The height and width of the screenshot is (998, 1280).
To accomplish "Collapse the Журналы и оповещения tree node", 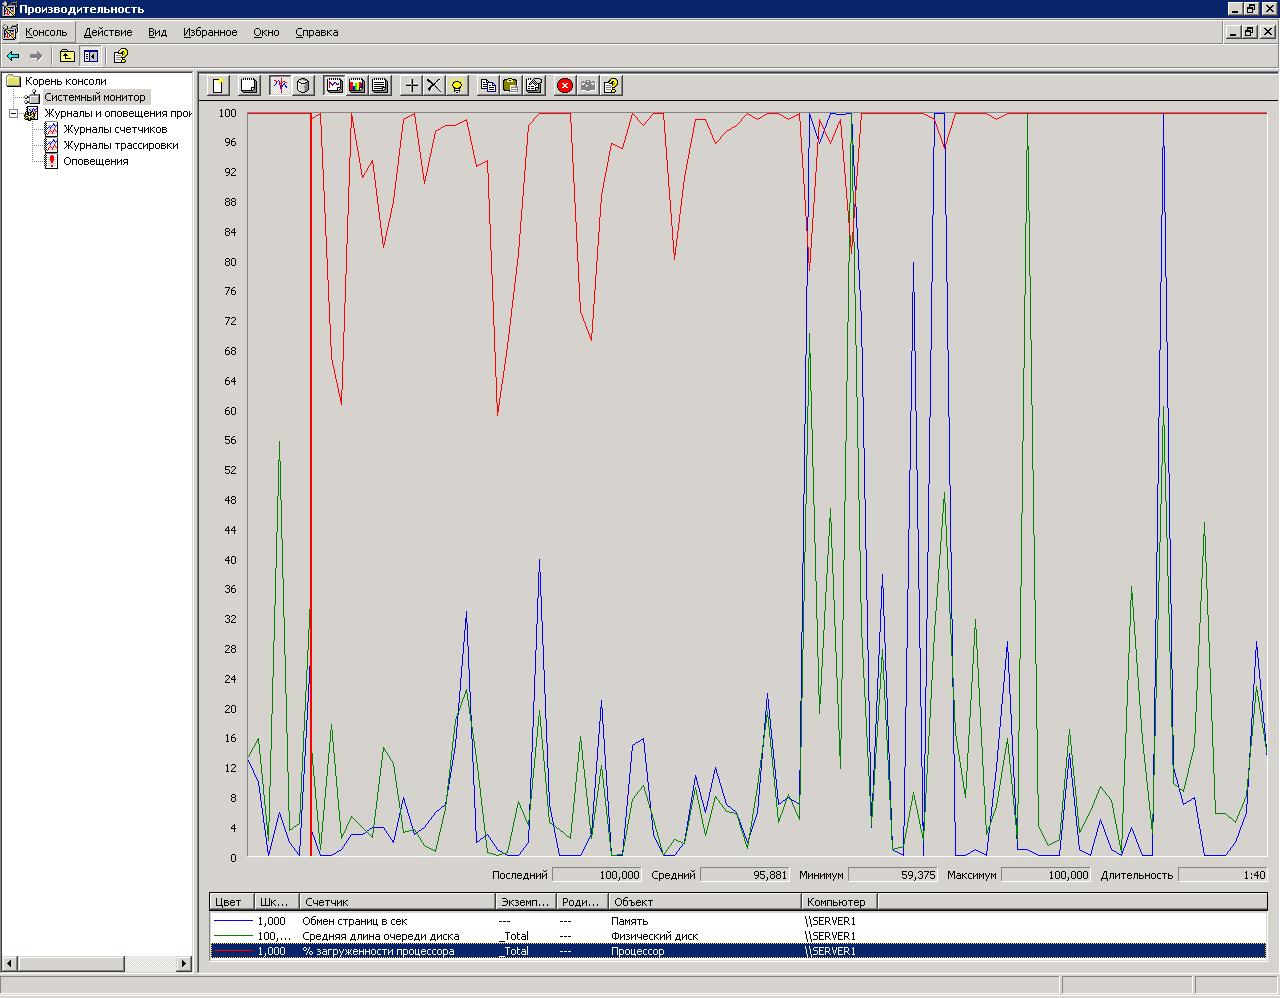I will 14,113.
